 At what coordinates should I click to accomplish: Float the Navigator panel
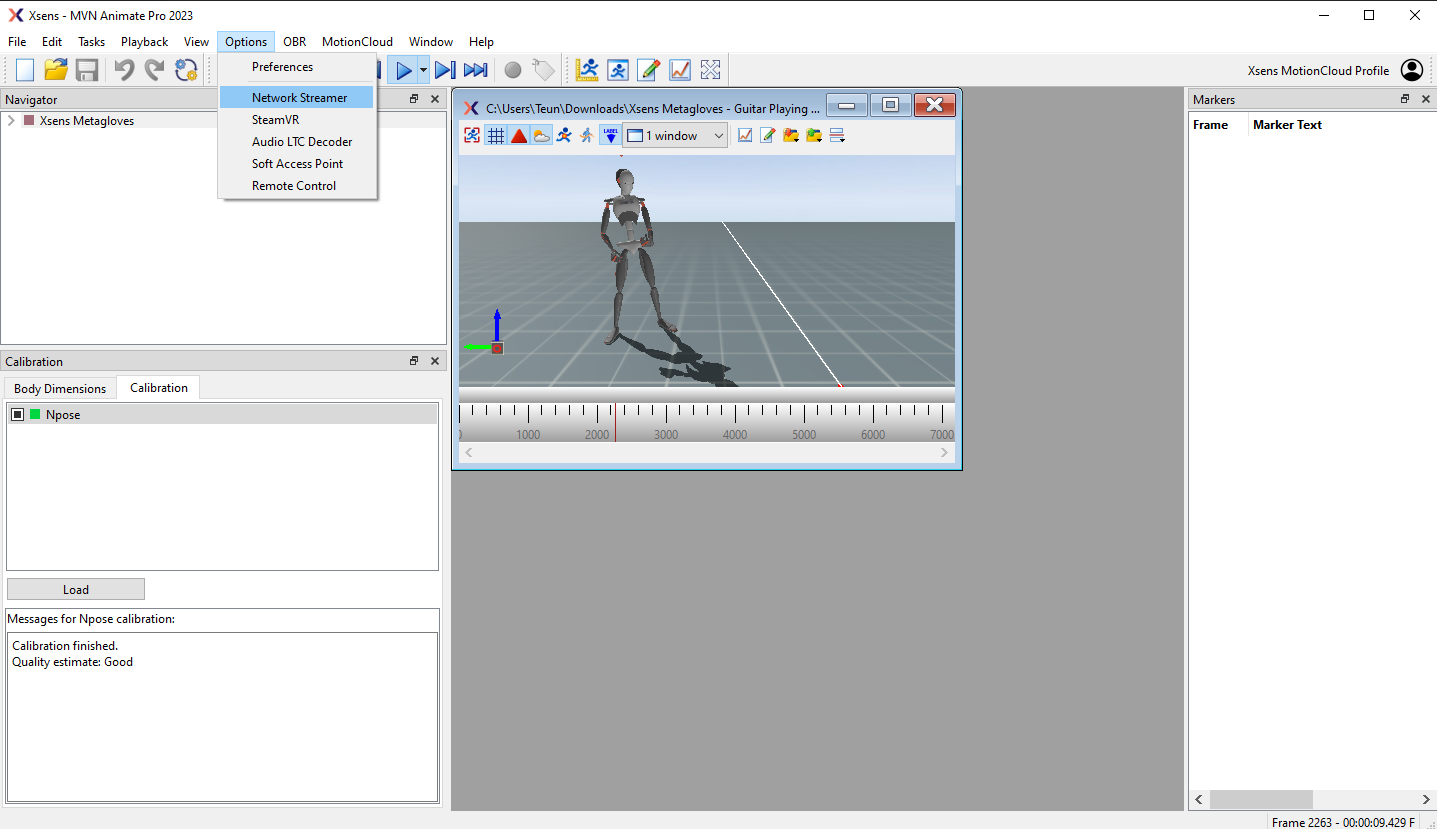(x=414, y=99)
